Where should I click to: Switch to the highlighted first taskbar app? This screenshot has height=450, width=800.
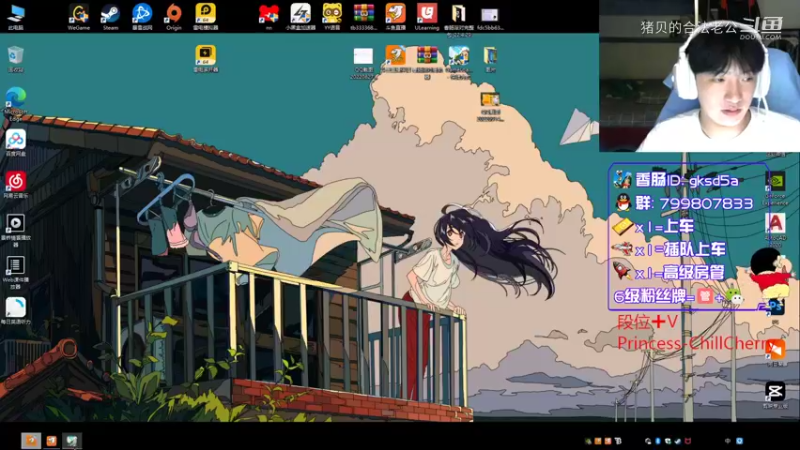[x=31, y=440]
